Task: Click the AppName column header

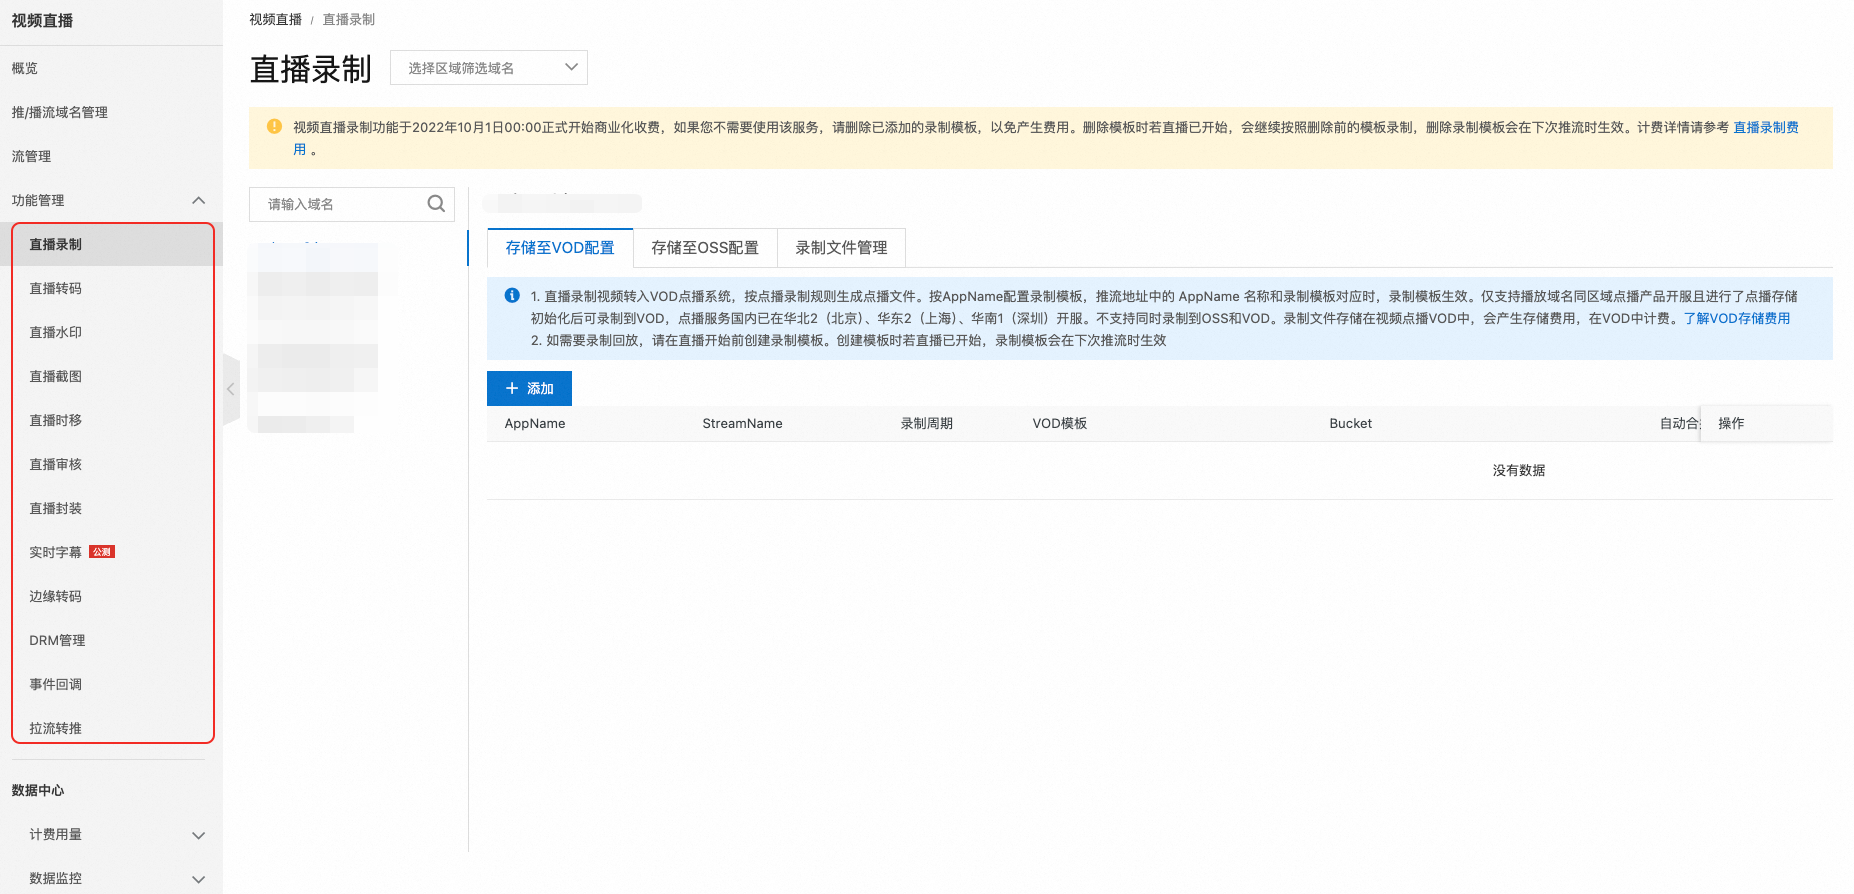Action: (535, 423)
